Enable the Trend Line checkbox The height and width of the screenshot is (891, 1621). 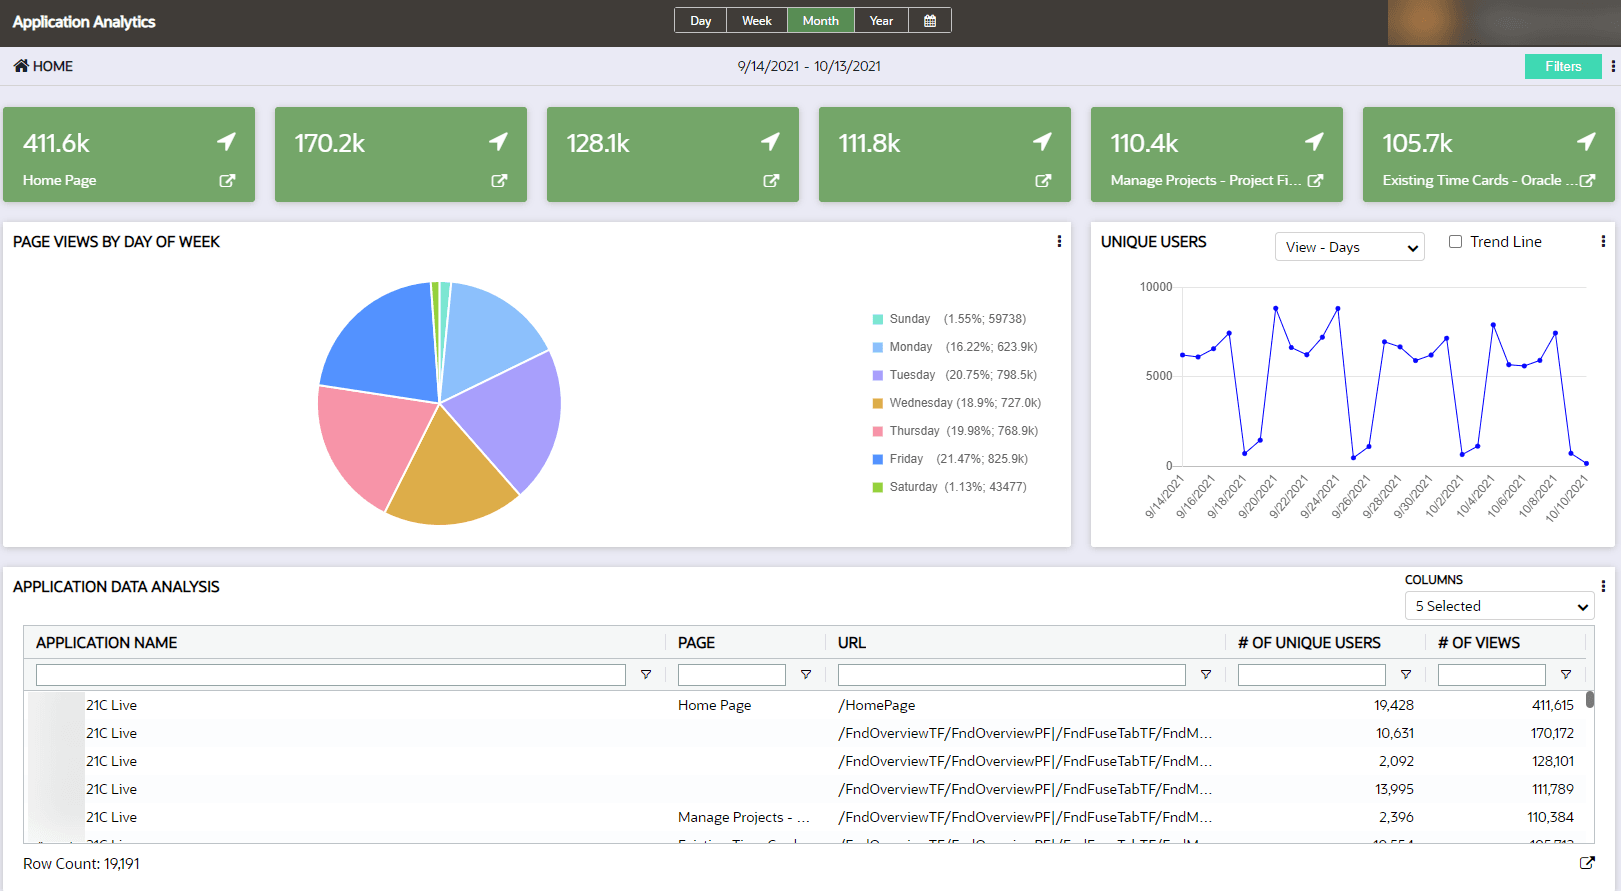pos(1456,241)
